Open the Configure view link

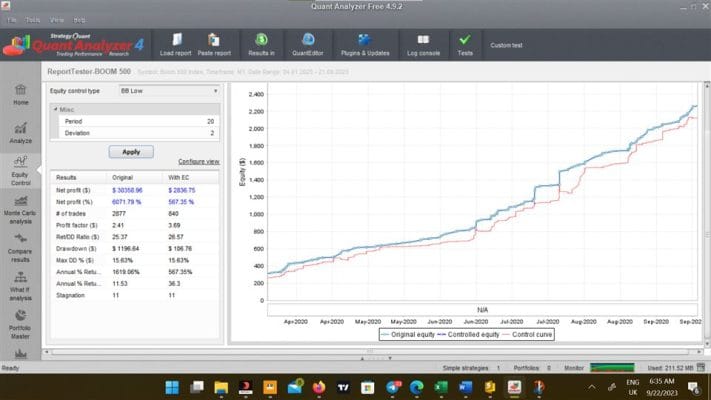tap(199, 161)
